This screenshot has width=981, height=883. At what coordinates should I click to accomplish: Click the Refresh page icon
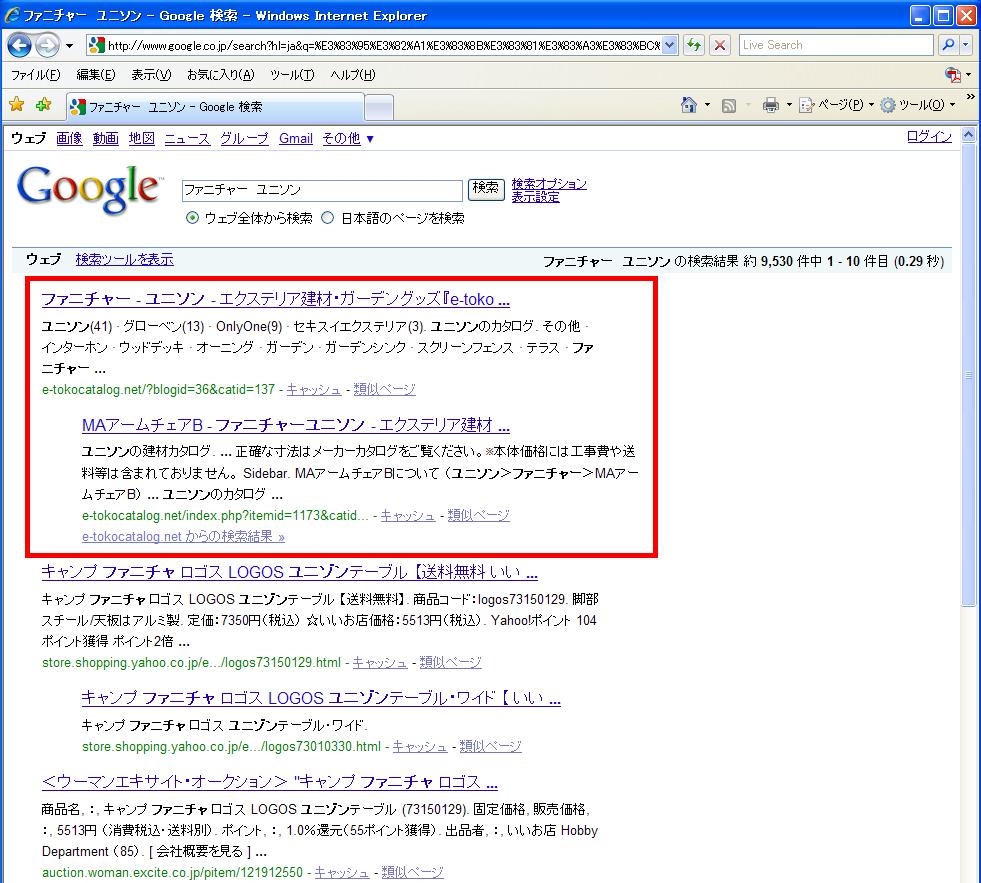[x=694, y=45]
